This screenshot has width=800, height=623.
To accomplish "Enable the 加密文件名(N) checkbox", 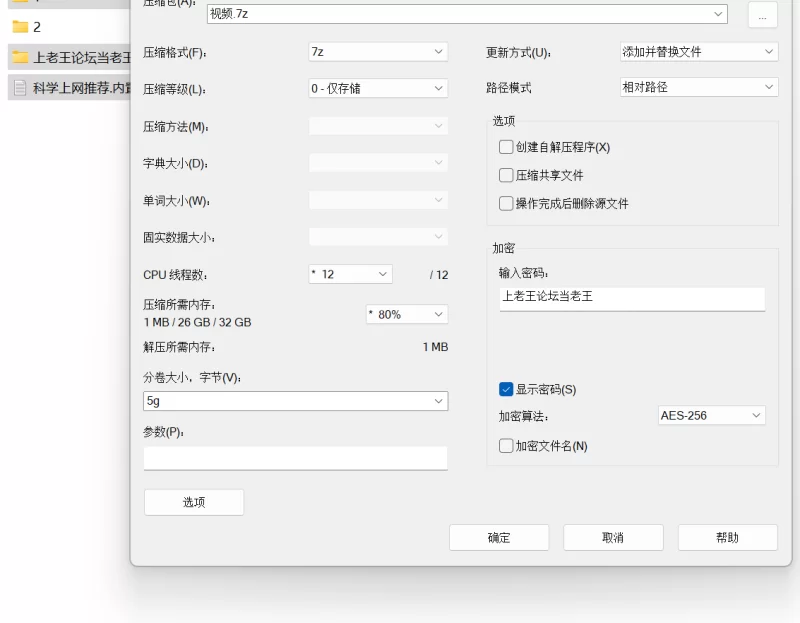I will pos(506,446).
